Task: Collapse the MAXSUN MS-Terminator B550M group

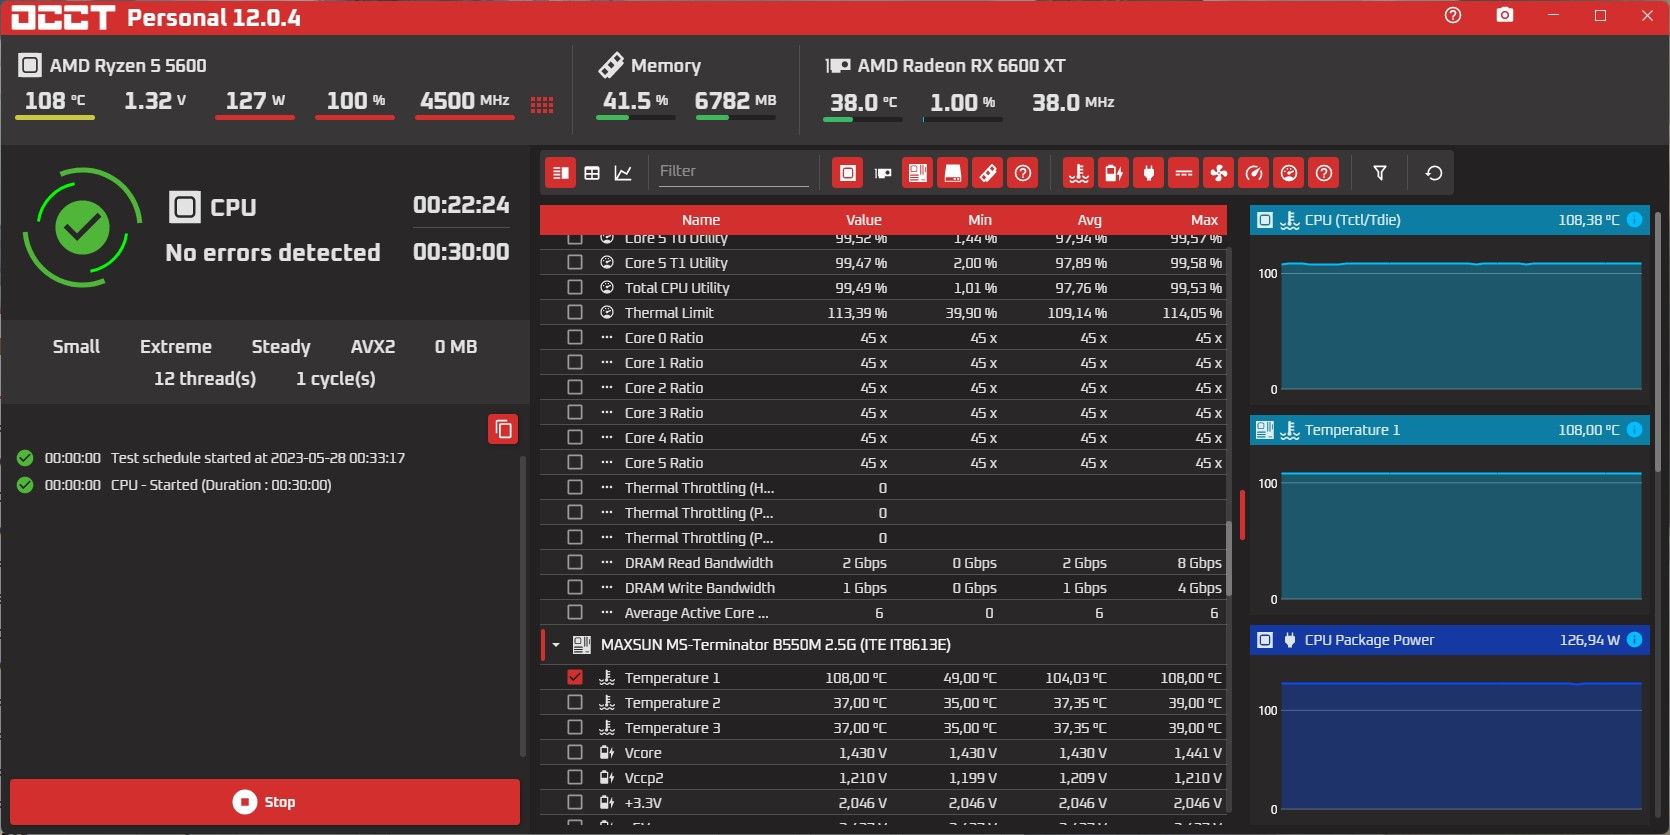Action: coord(556,645)
